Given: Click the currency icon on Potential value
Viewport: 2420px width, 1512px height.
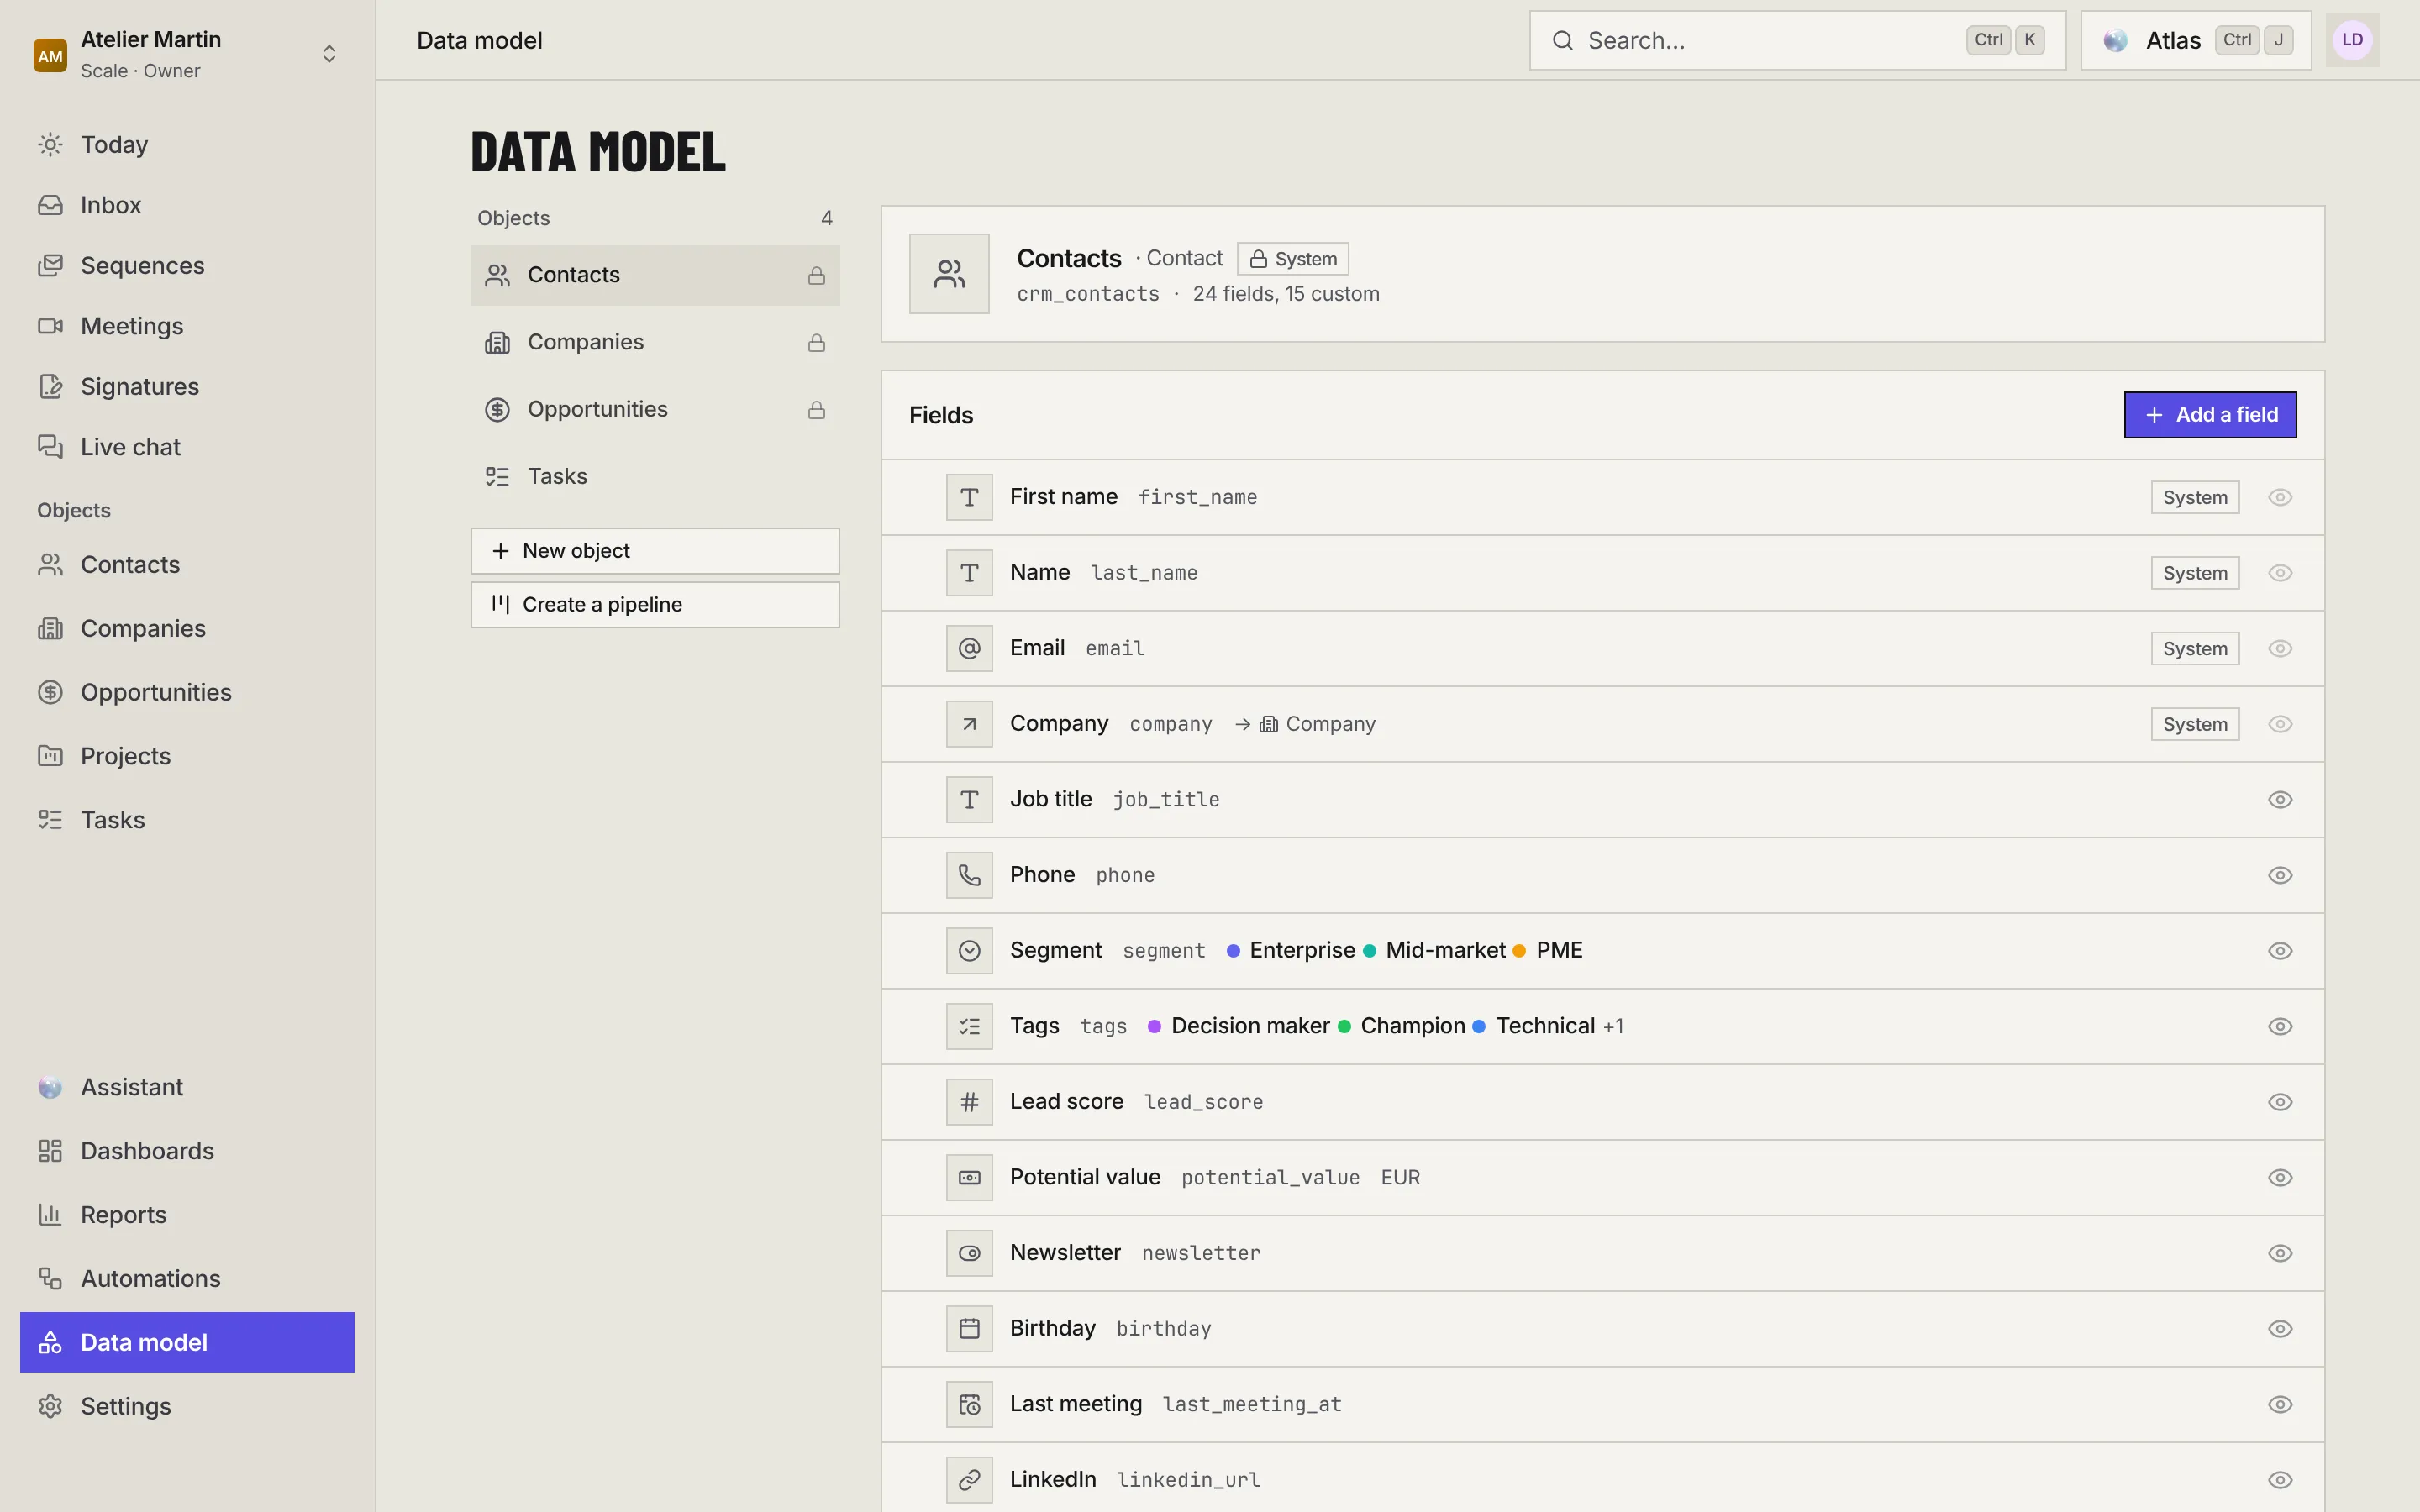Looking at the screenshot, I should pyautogui.click(x=969, y=1177).
